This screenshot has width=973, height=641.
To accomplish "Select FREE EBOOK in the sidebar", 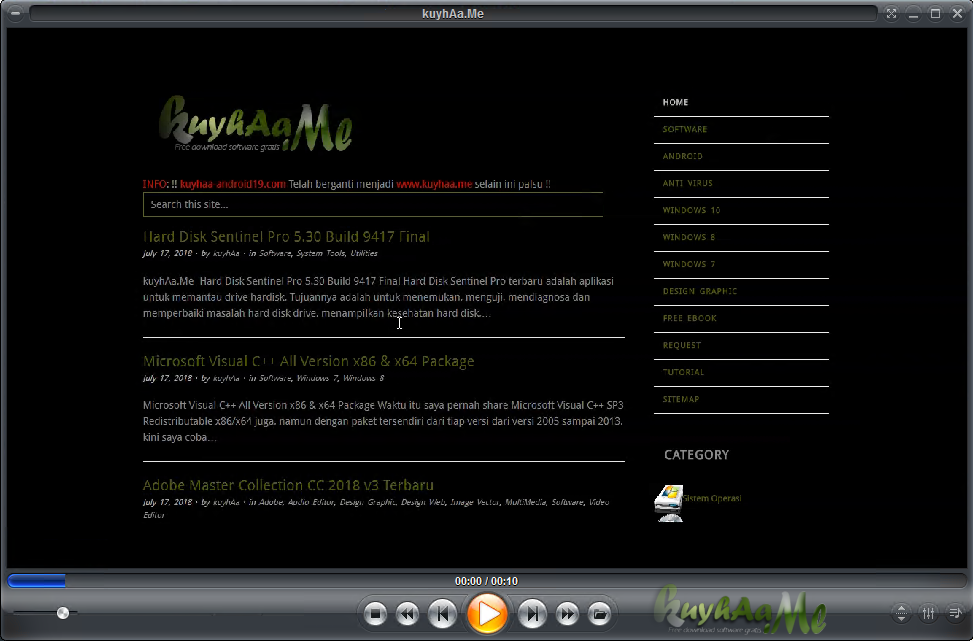I will coord(689,318).
